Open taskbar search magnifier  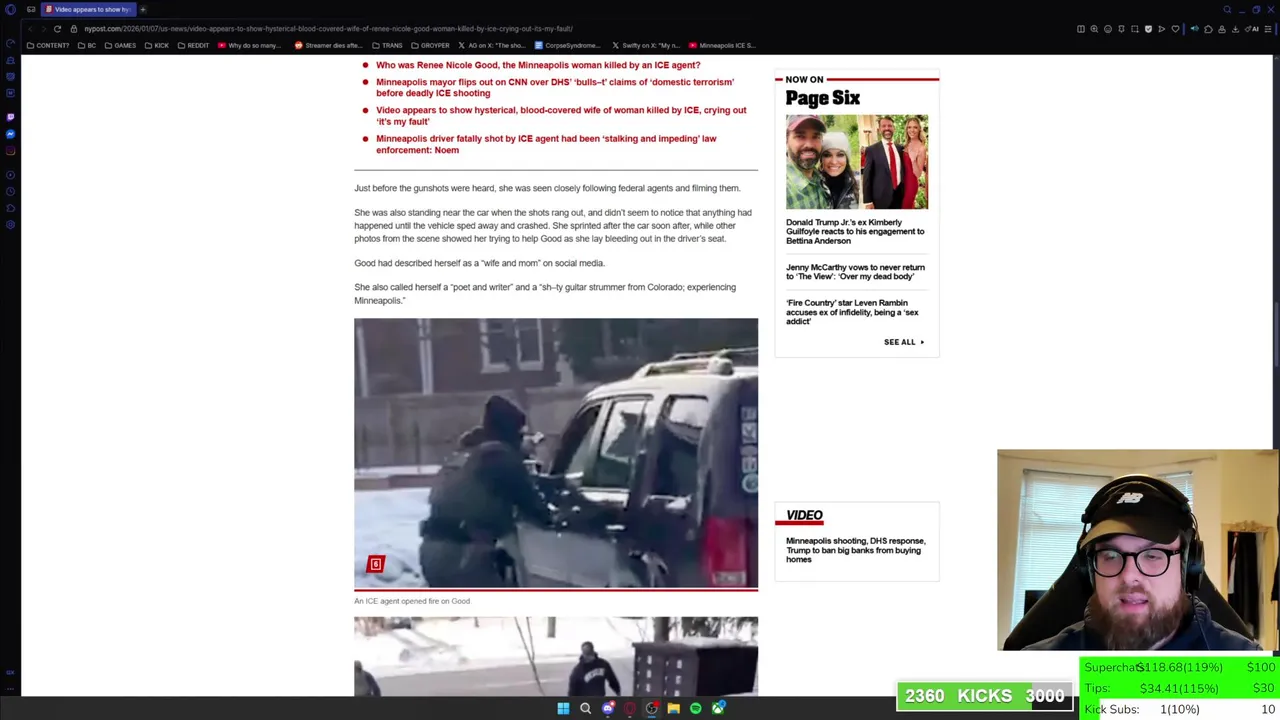click(585, 709)
